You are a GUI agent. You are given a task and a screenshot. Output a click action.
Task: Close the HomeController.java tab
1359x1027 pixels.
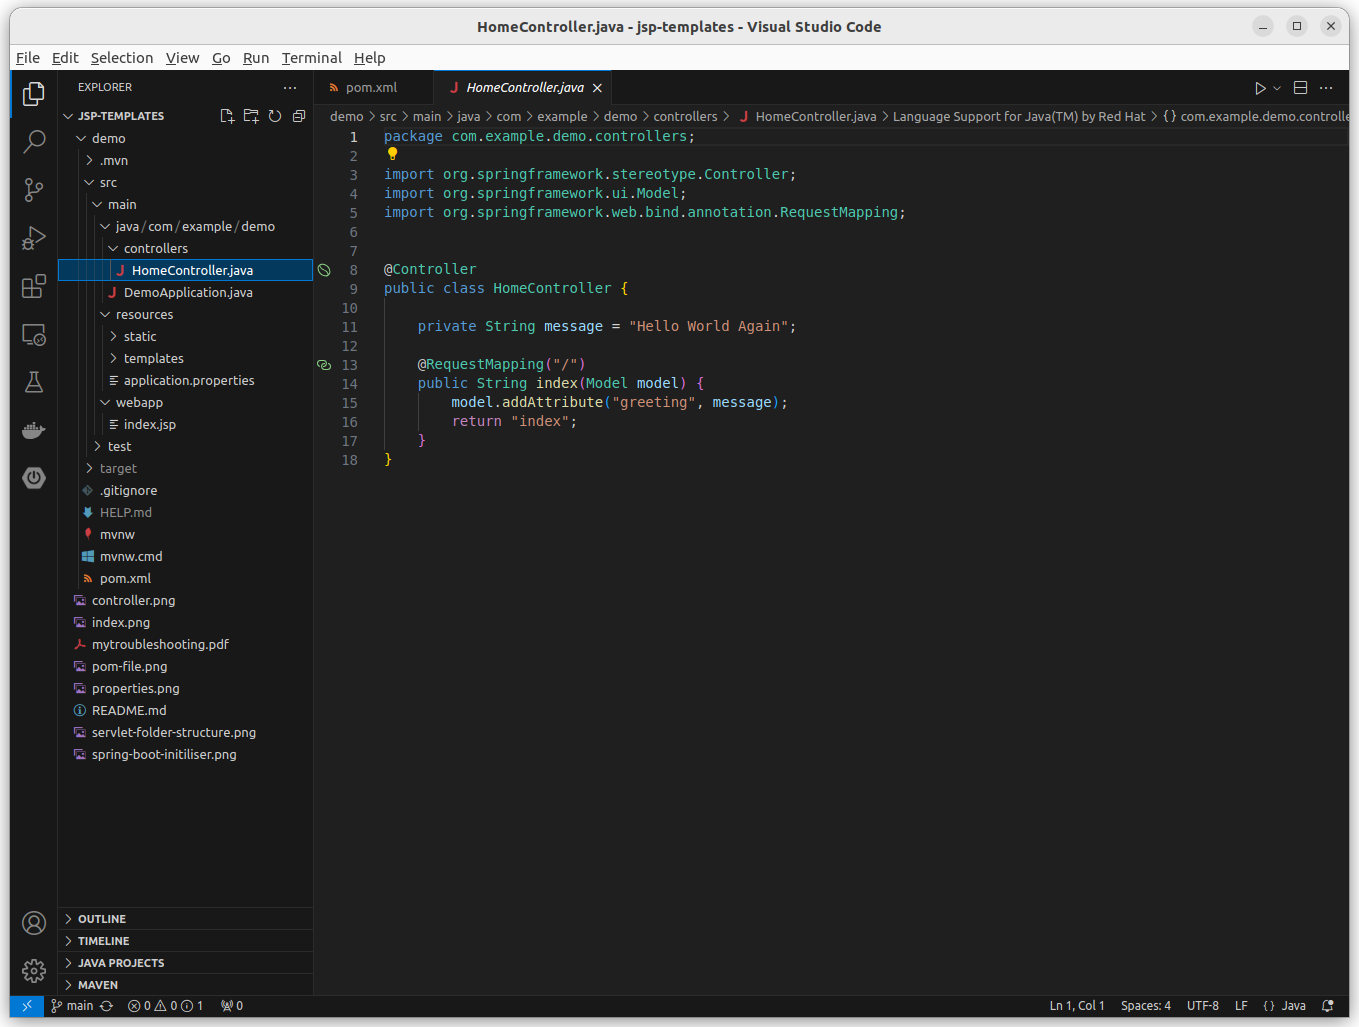597,88
